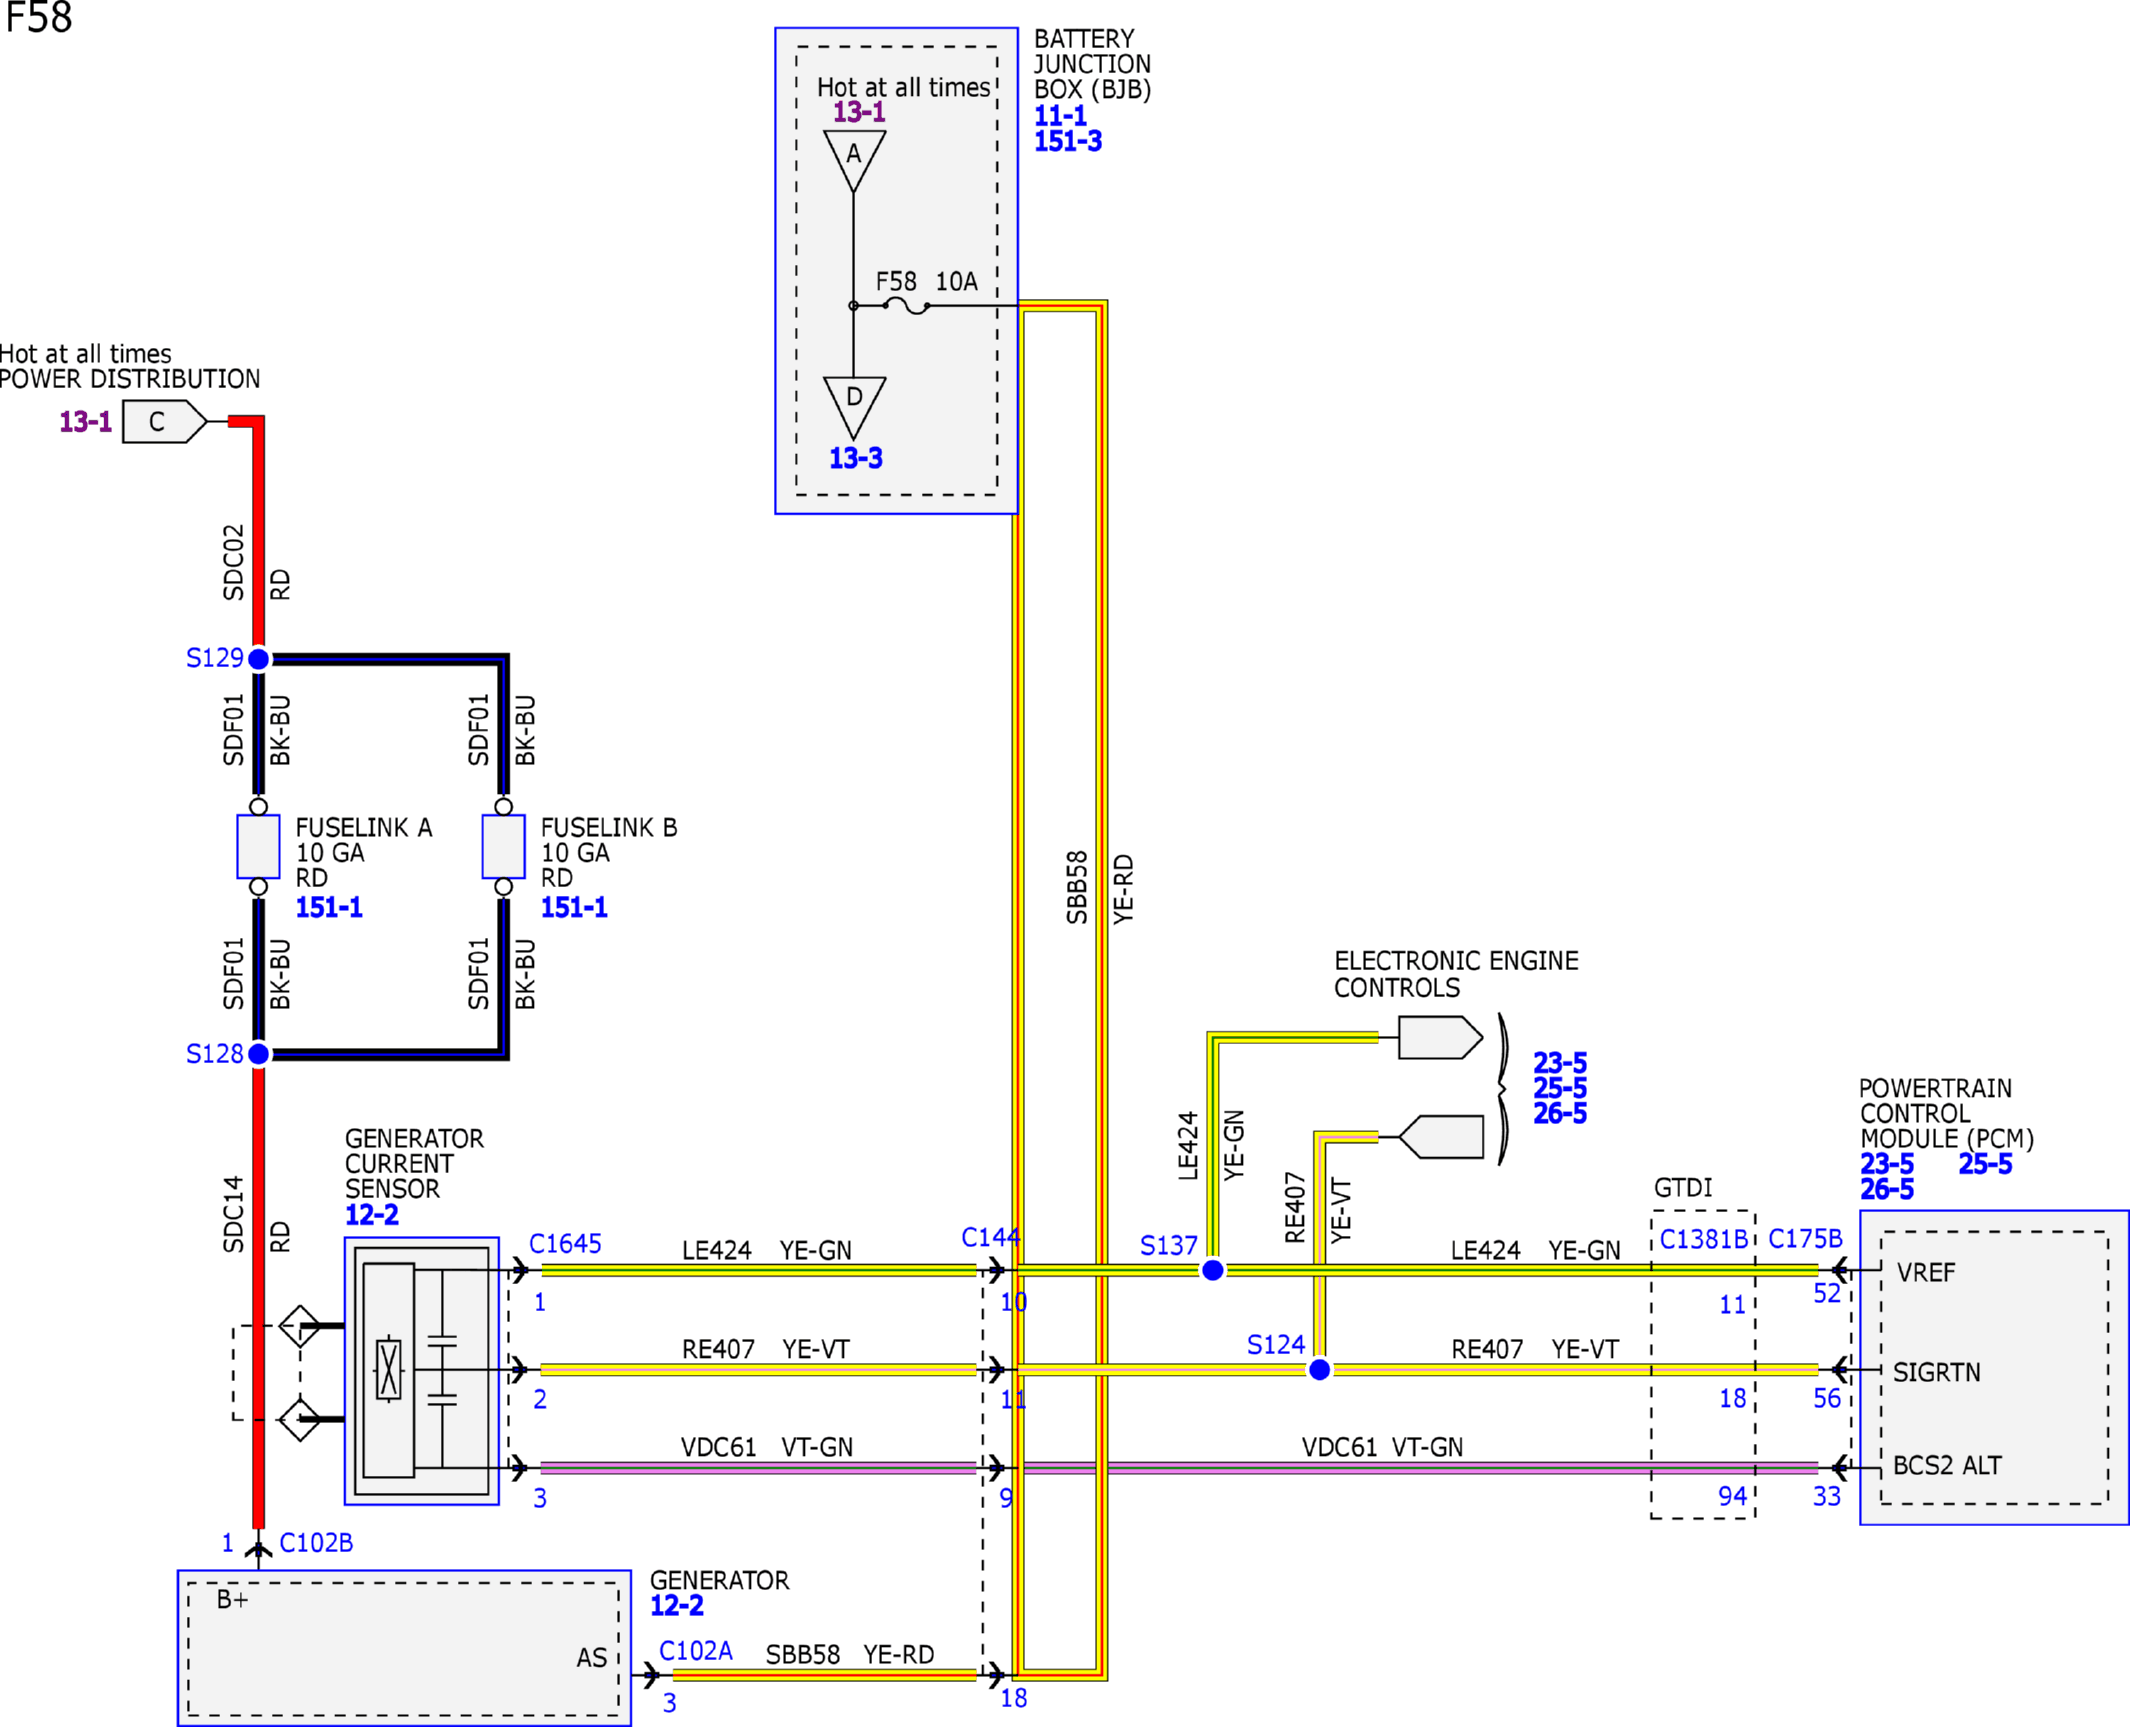
Task: Select the F58 10A fuse symbol
Action: (x=907, y=306)
